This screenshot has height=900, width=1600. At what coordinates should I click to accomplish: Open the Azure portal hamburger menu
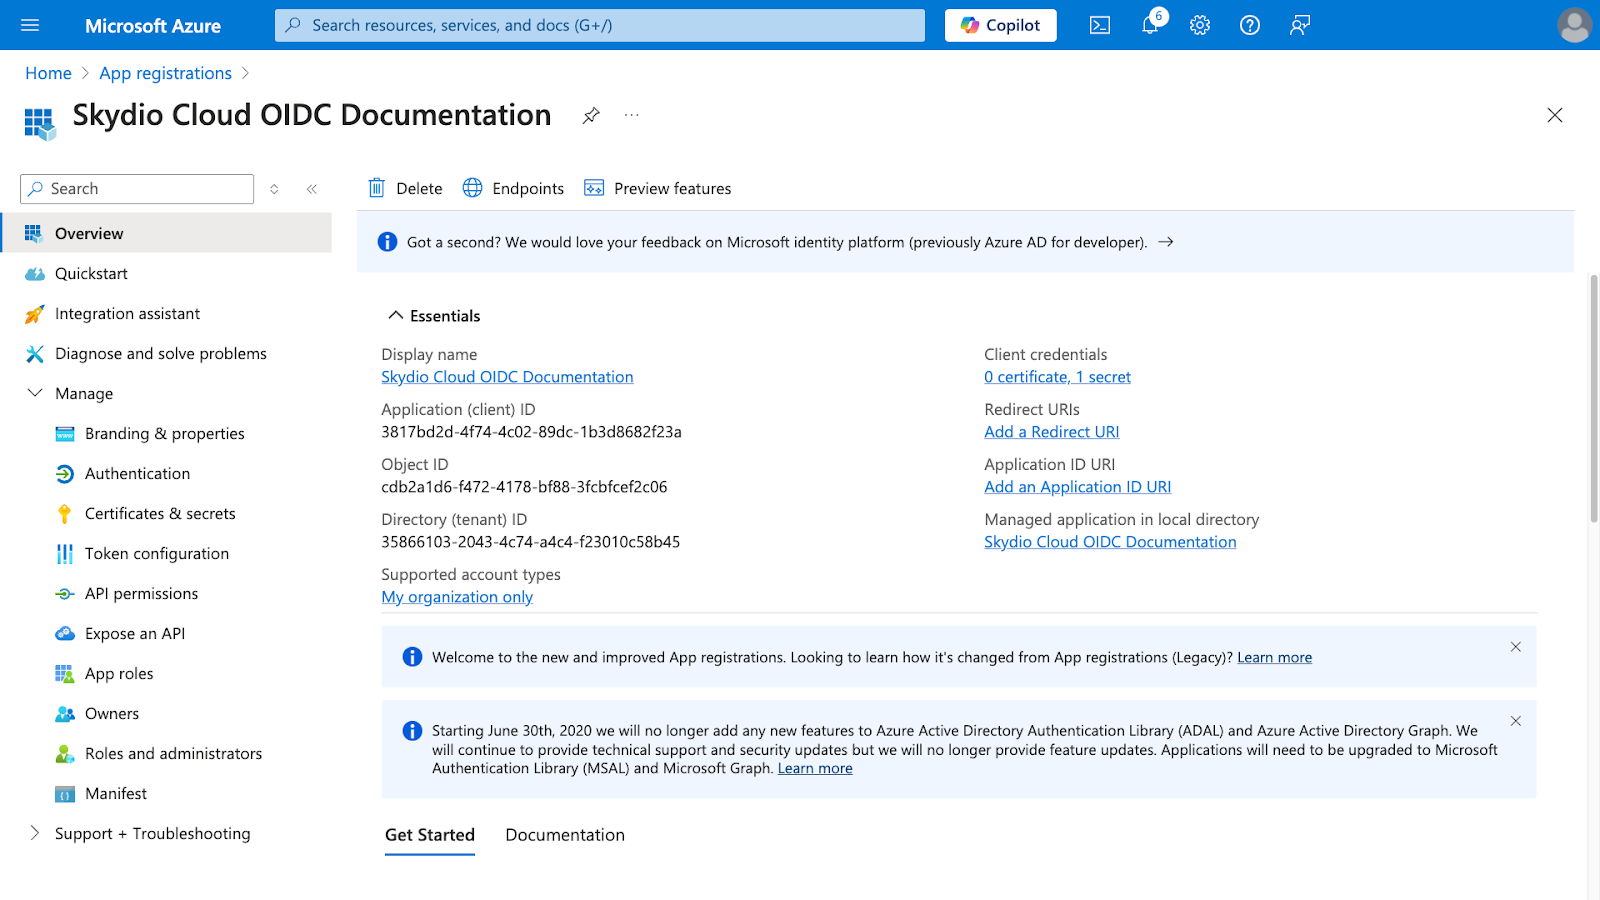pyautogui.click(x=30, y=25)
